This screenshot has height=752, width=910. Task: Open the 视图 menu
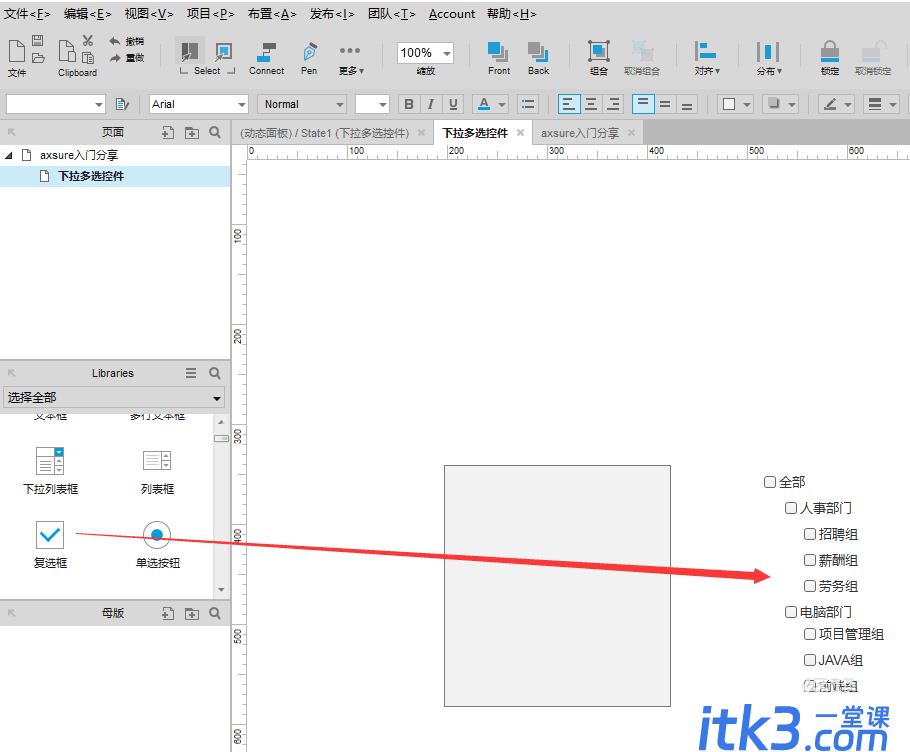[x=149, y=14]
